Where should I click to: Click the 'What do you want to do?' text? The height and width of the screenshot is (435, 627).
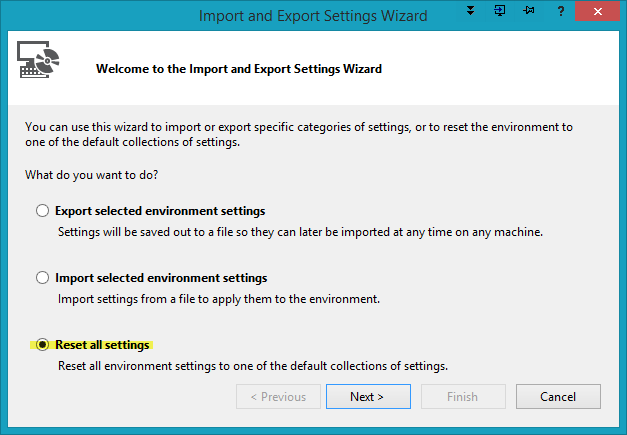point(92,175)
